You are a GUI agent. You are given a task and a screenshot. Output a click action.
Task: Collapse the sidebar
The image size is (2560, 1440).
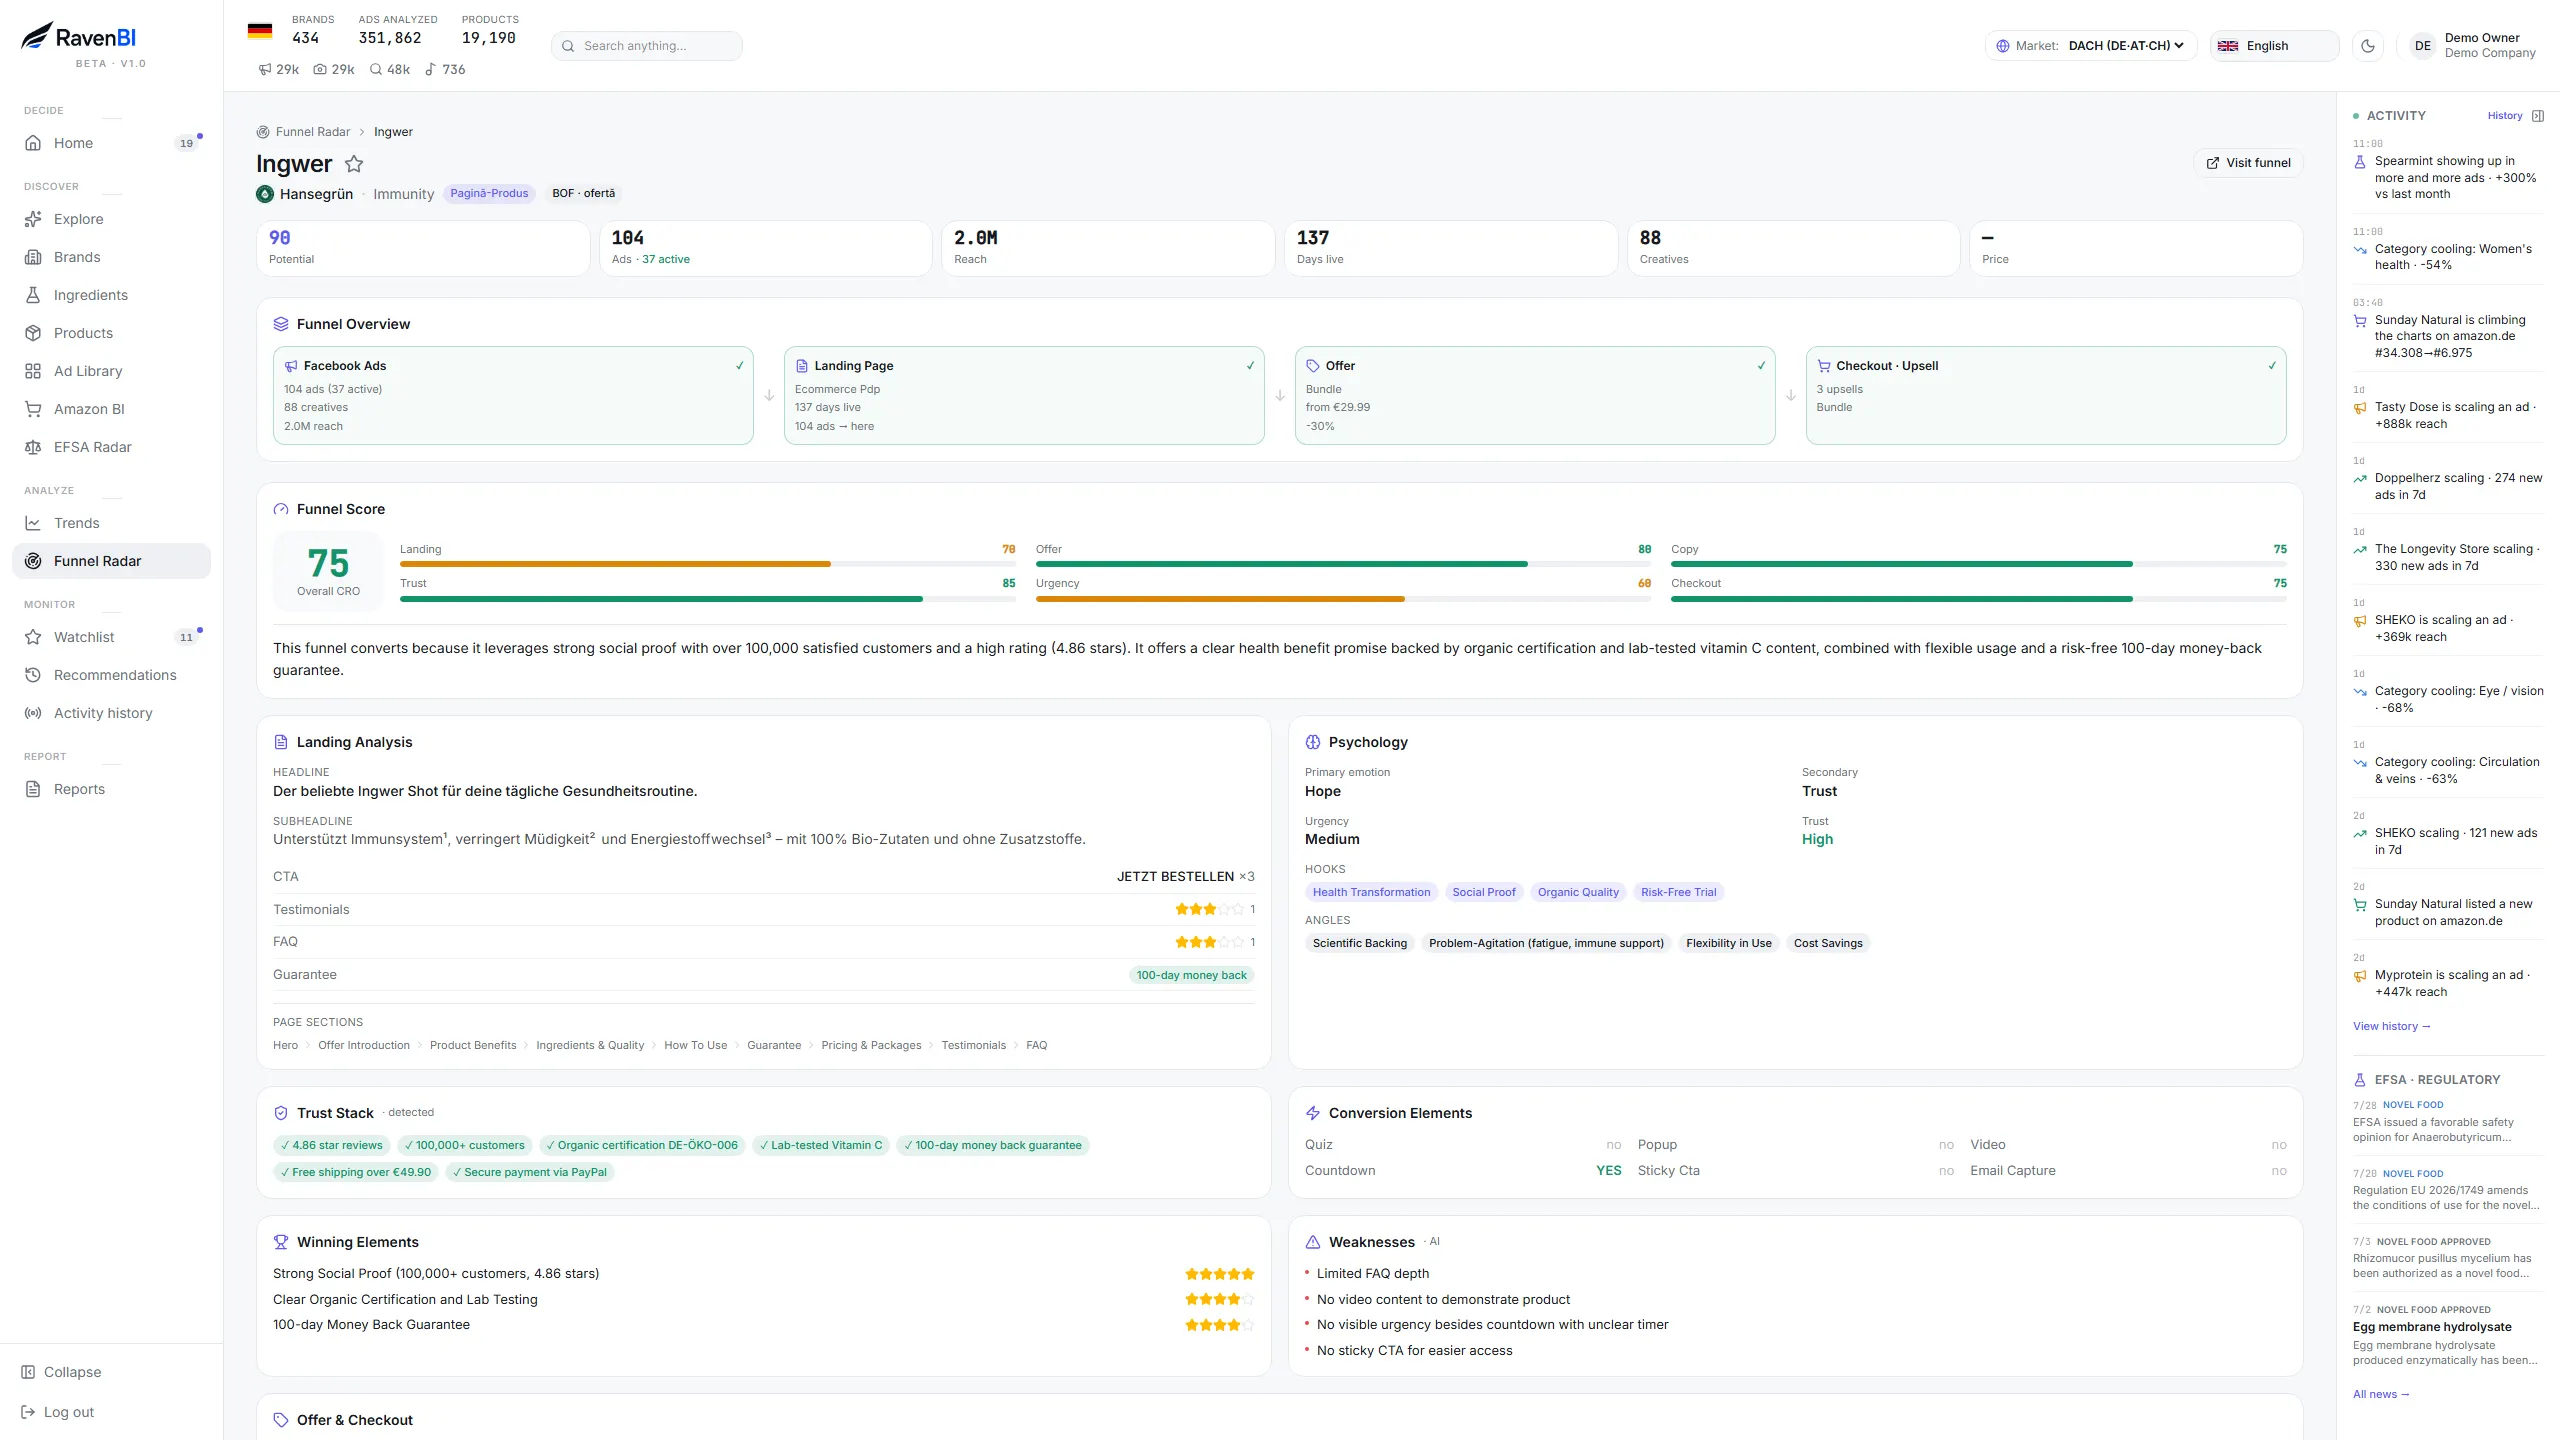pos(61,1372)
